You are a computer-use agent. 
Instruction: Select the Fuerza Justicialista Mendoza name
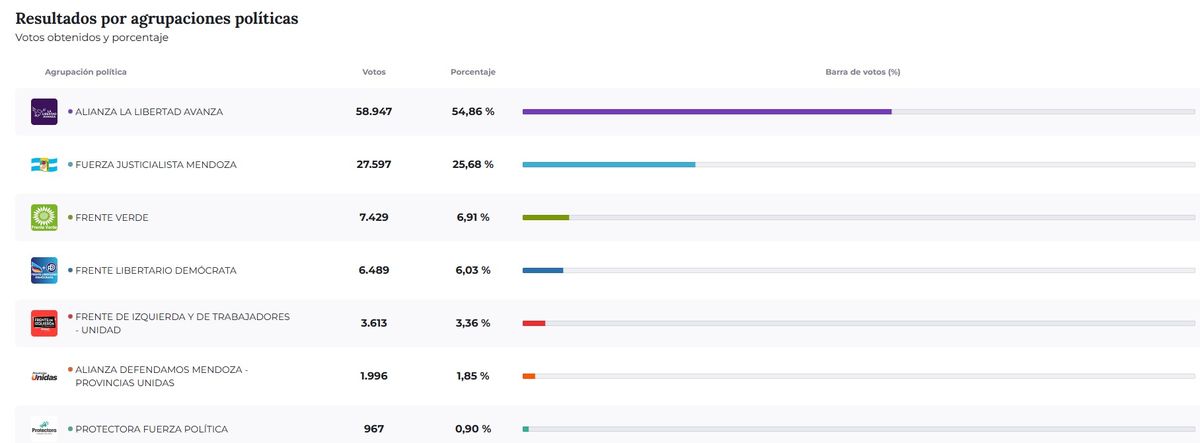pos(156,164)
